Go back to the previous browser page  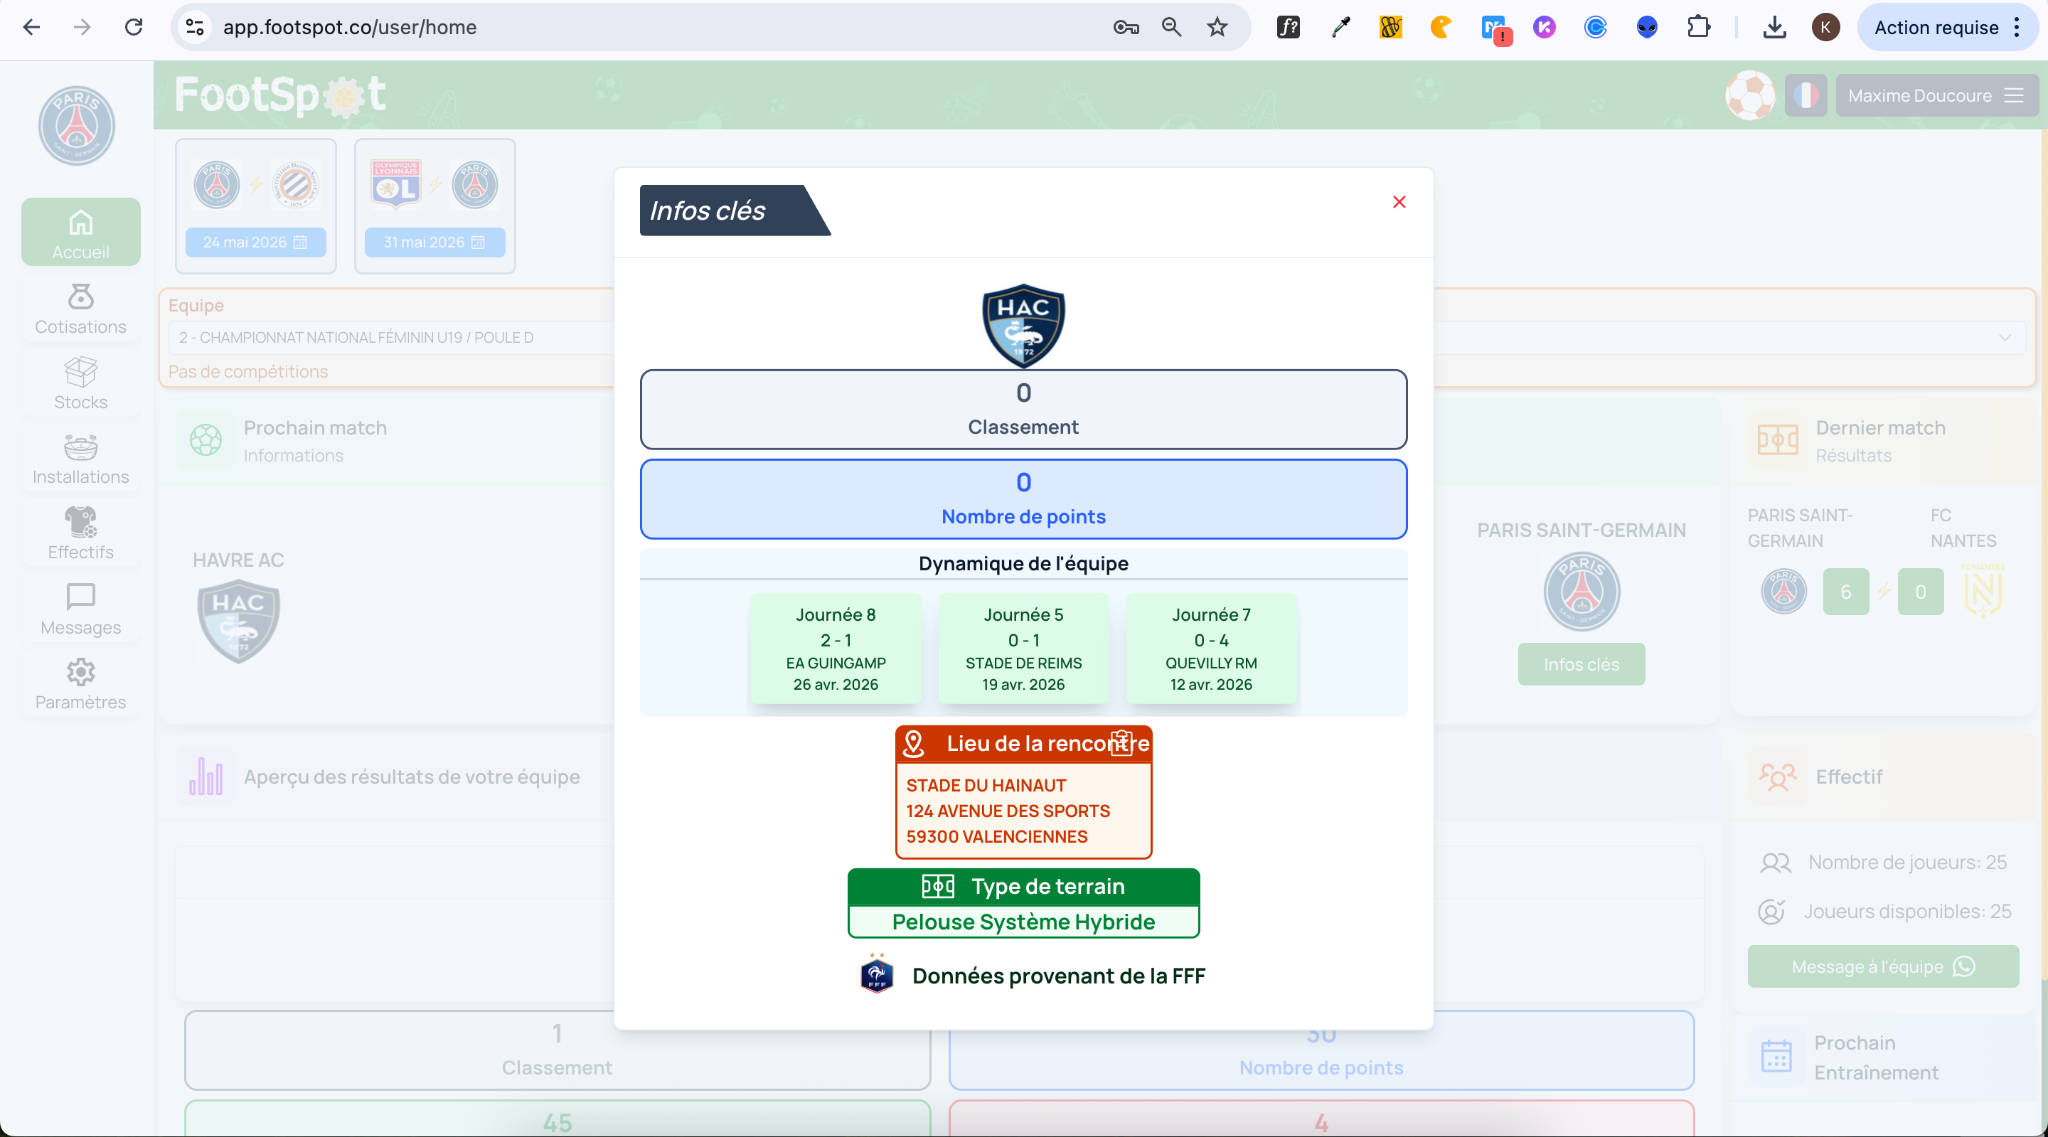(x=32, y=27)
